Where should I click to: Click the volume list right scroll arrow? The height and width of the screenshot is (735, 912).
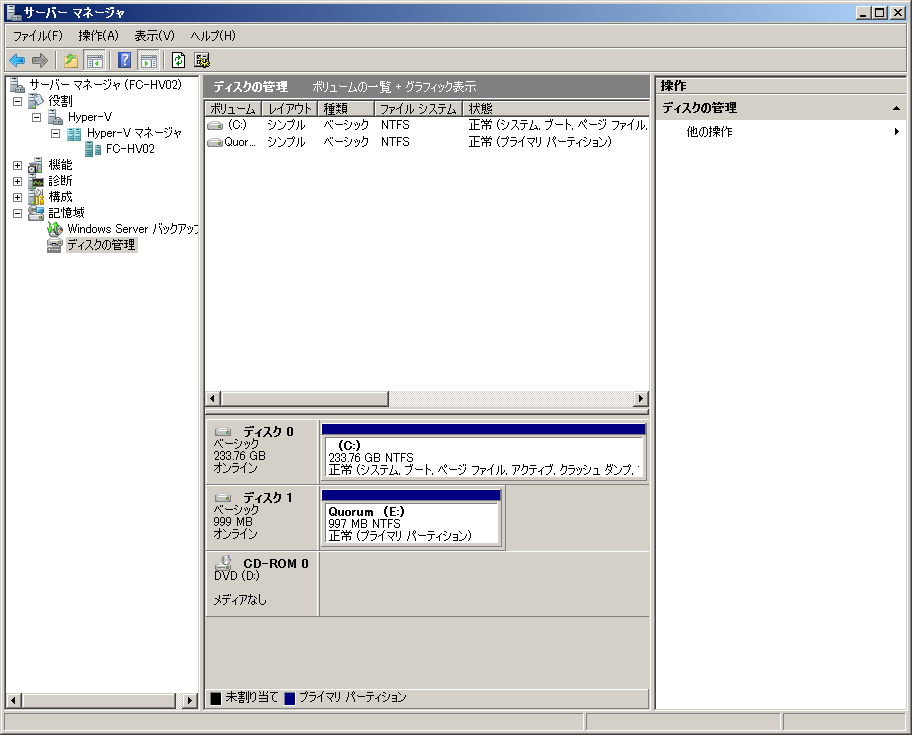tap(641, 399)
